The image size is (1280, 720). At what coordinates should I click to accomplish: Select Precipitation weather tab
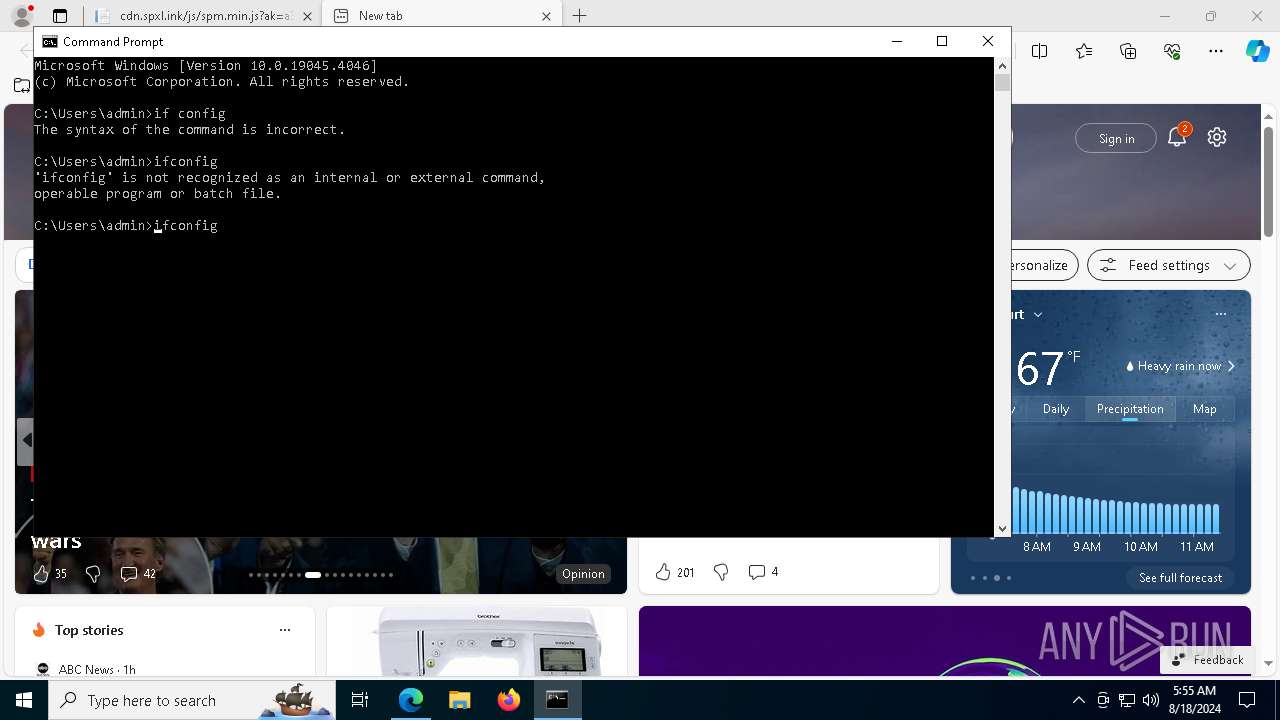coord(1130,409)
